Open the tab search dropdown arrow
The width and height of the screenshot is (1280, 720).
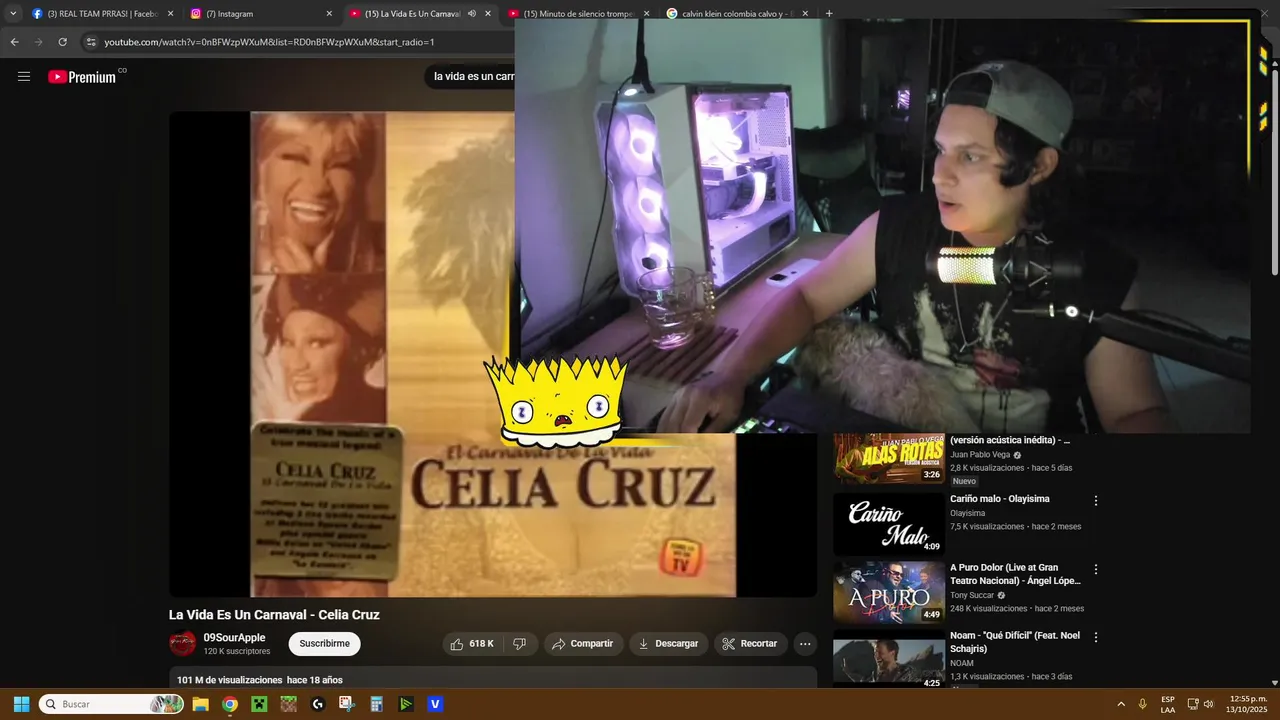click(13, 14)
